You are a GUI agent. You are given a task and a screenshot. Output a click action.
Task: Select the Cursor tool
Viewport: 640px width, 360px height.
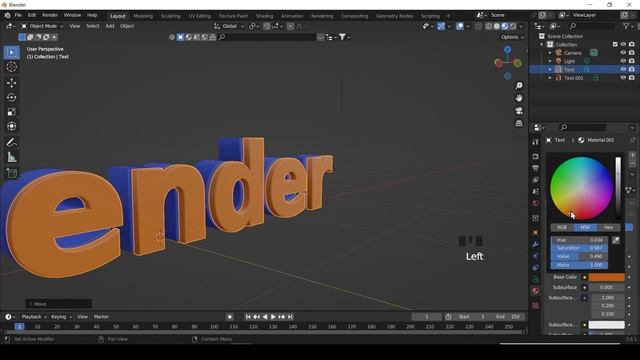pos(11,67)
